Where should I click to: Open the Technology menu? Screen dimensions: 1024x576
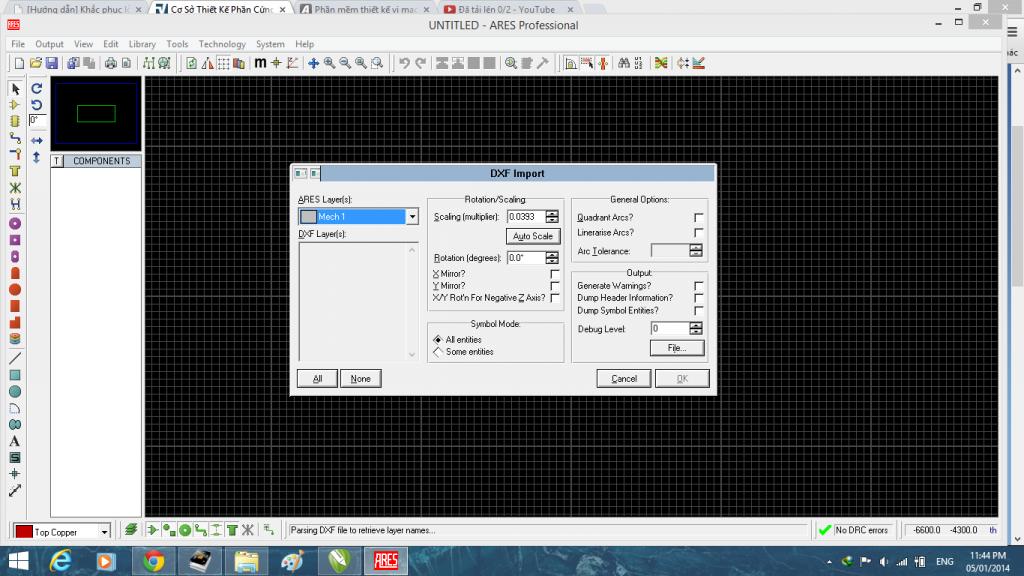(222, 44)
